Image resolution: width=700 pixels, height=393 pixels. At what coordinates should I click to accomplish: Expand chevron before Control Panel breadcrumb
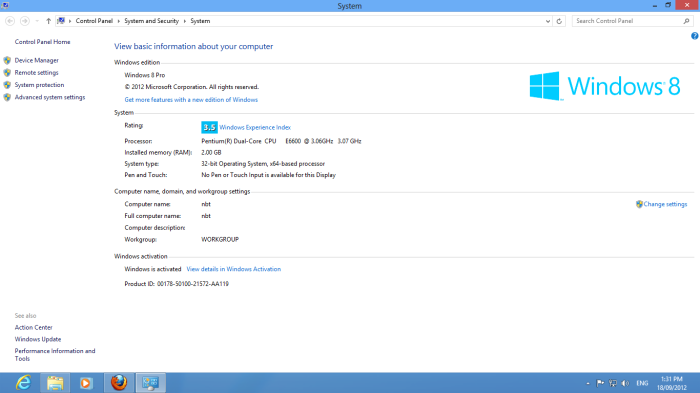pyautogui.click(x=70, y=21)
